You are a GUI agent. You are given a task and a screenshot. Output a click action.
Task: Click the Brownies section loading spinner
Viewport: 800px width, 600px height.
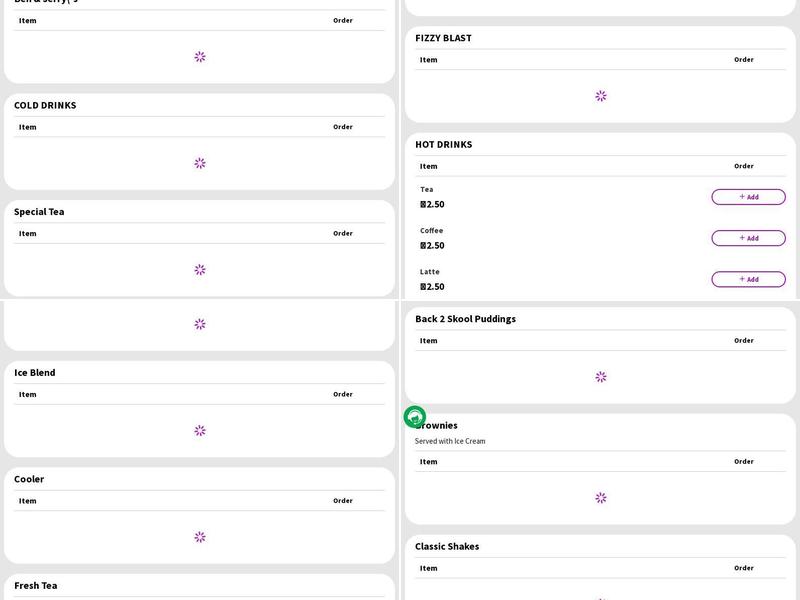tap(601, 498)
